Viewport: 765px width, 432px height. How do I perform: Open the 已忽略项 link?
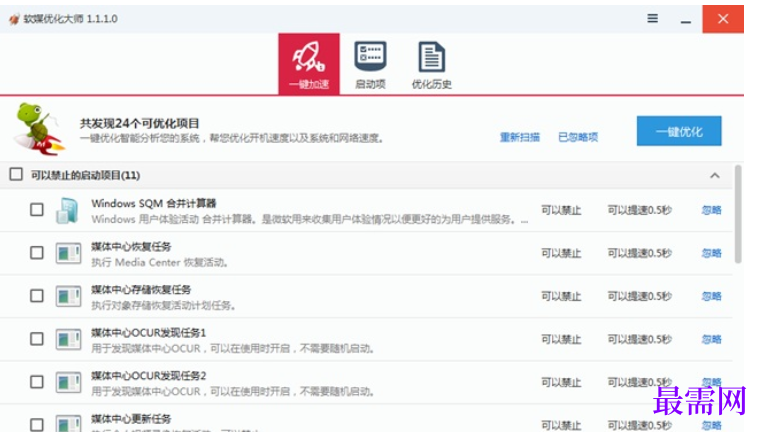click(578, 137)
